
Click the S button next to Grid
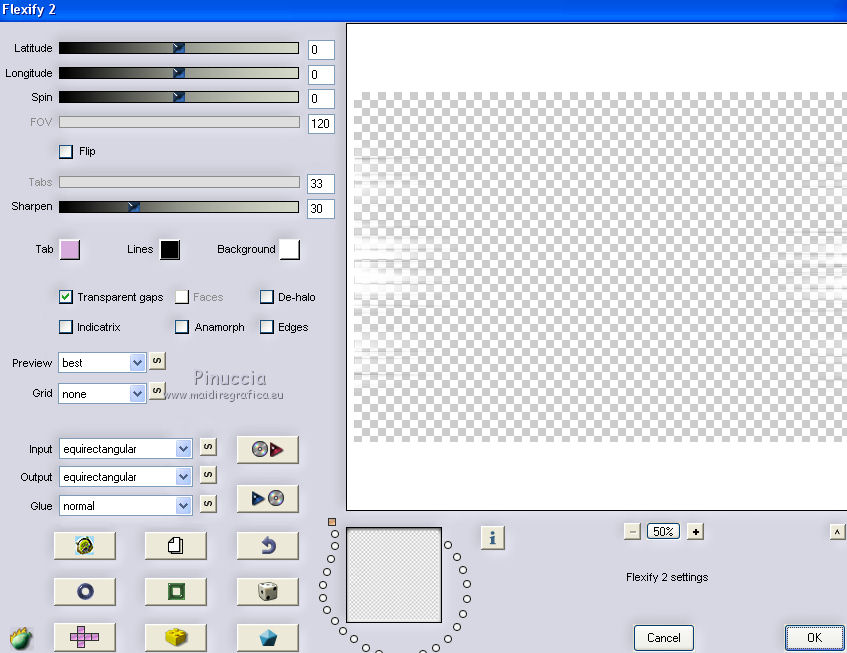point(157,391)
